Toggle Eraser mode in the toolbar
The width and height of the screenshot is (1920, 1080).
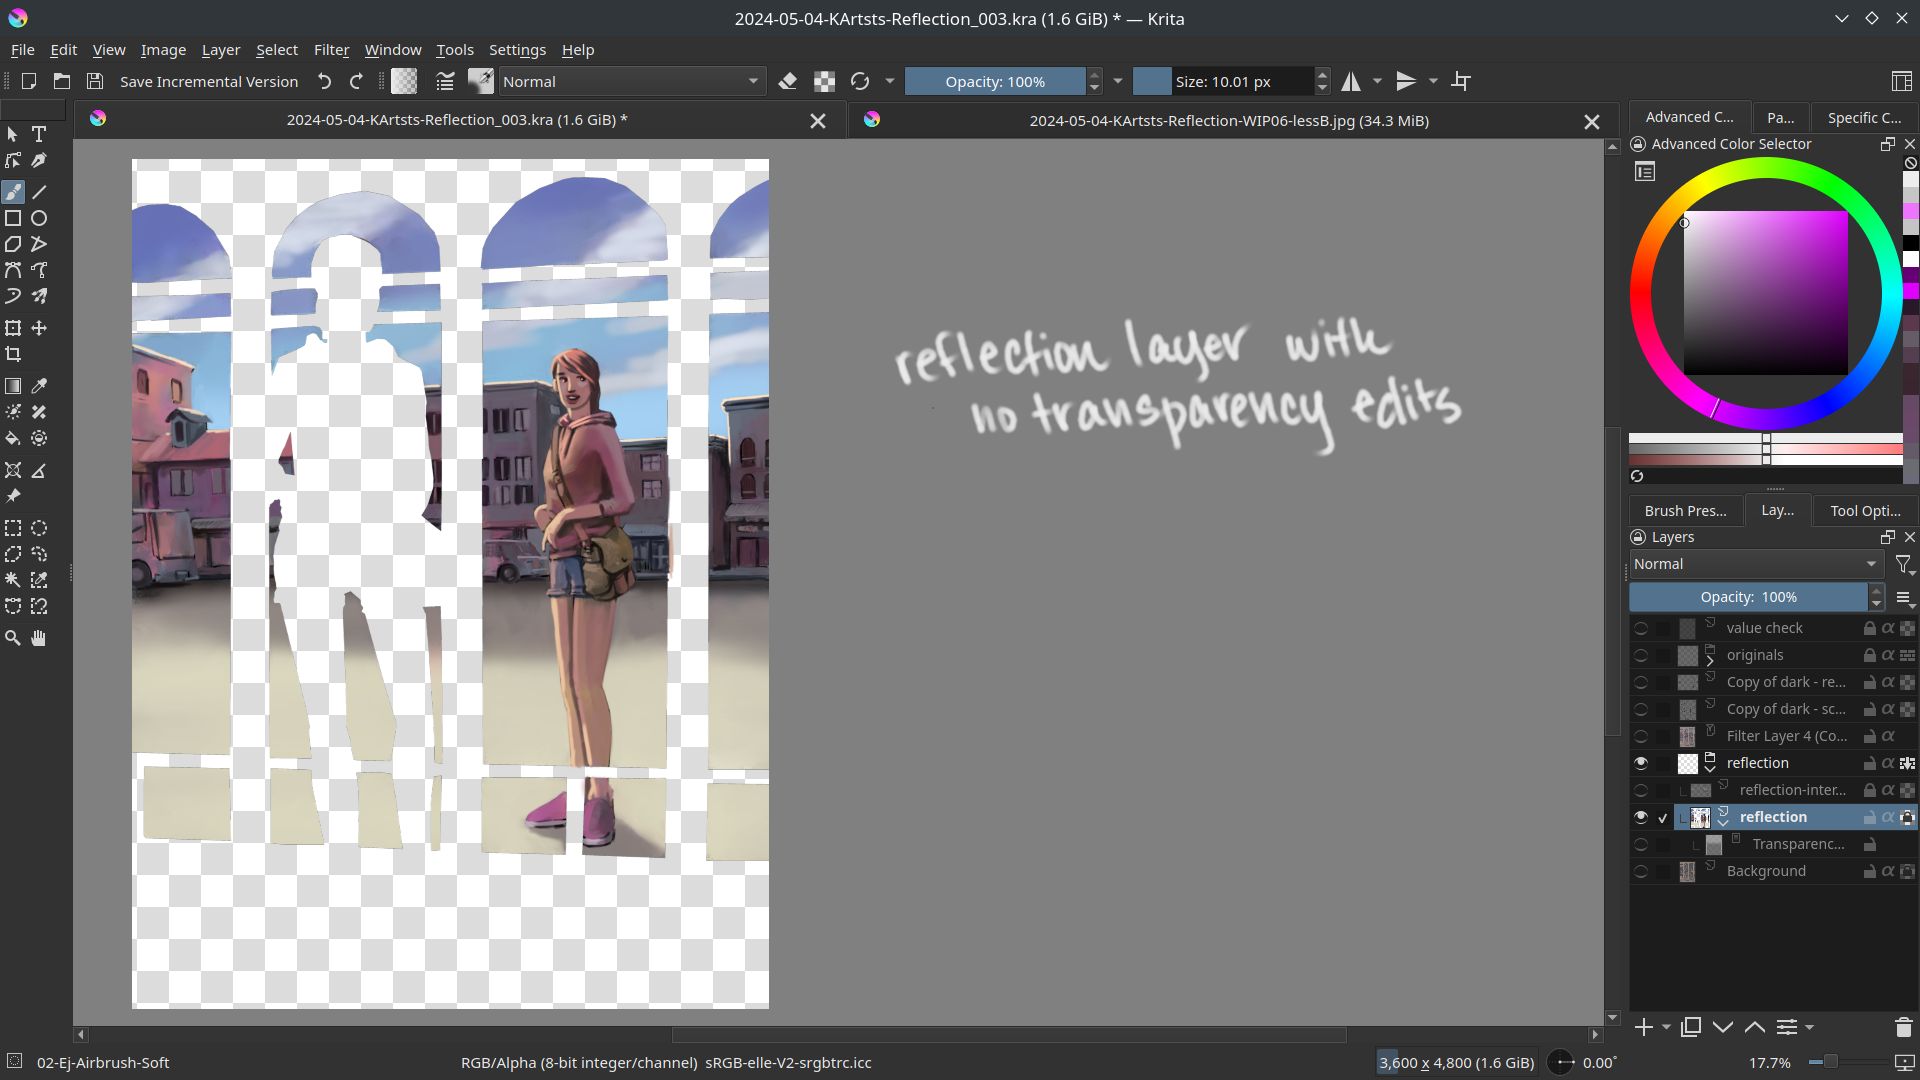(788, 82)
